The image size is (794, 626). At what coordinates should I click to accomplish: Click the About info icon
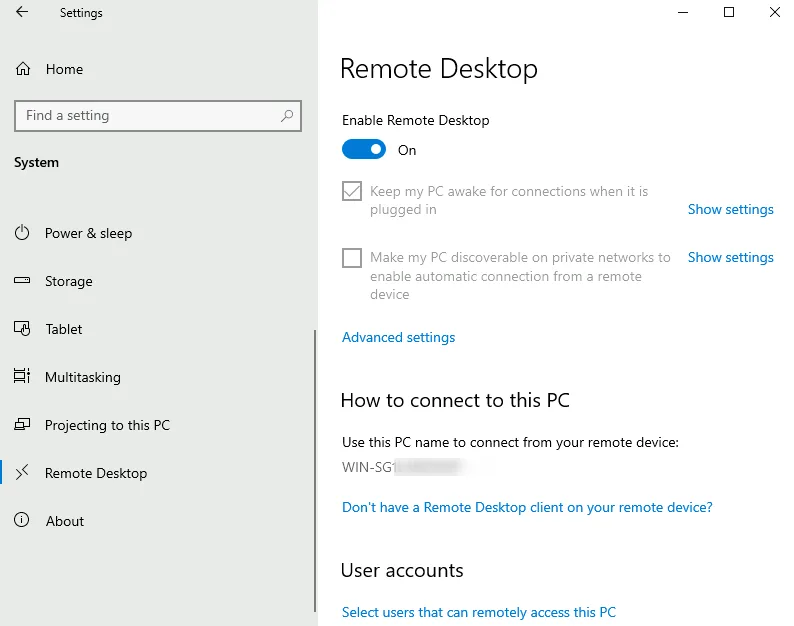22,521
